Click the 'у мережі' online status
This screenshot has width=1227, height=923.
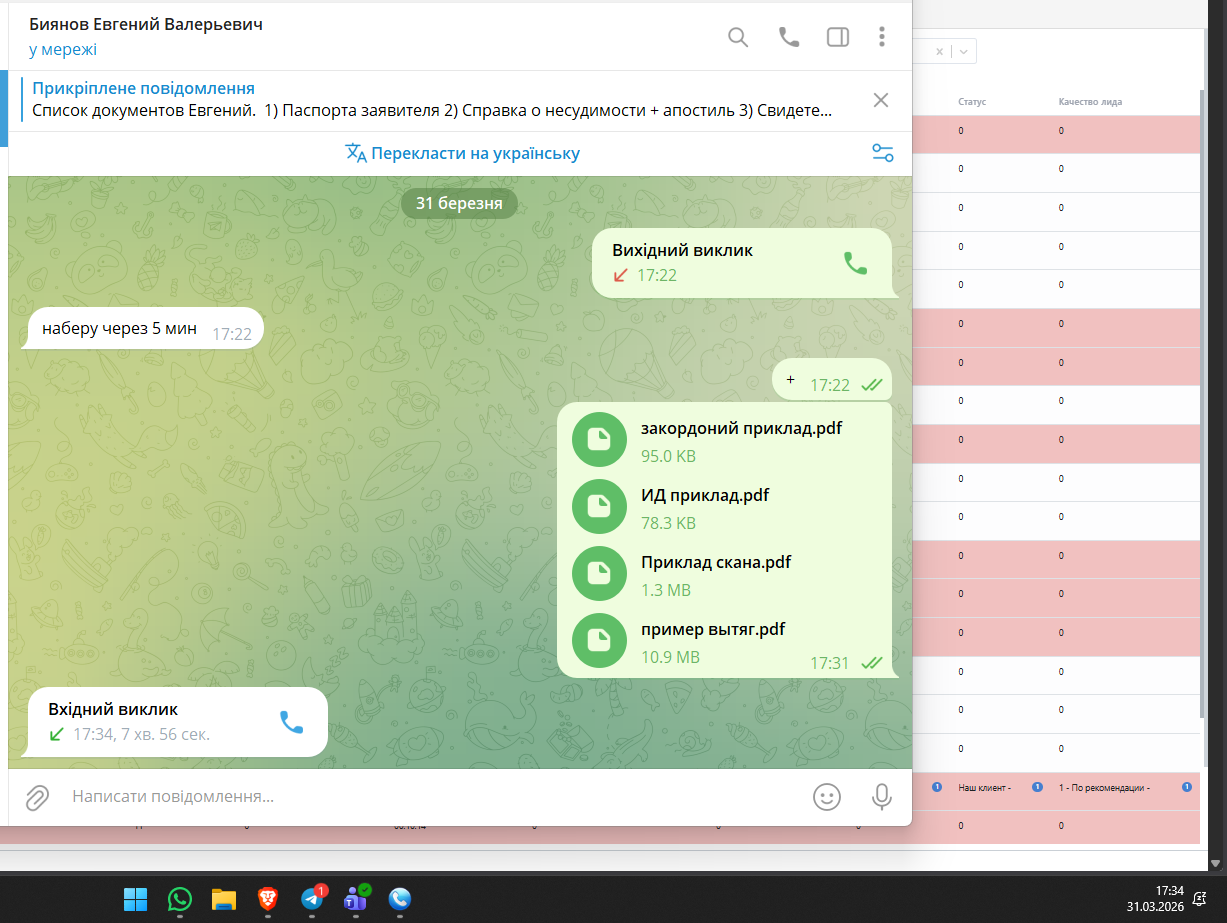(62, 49)
